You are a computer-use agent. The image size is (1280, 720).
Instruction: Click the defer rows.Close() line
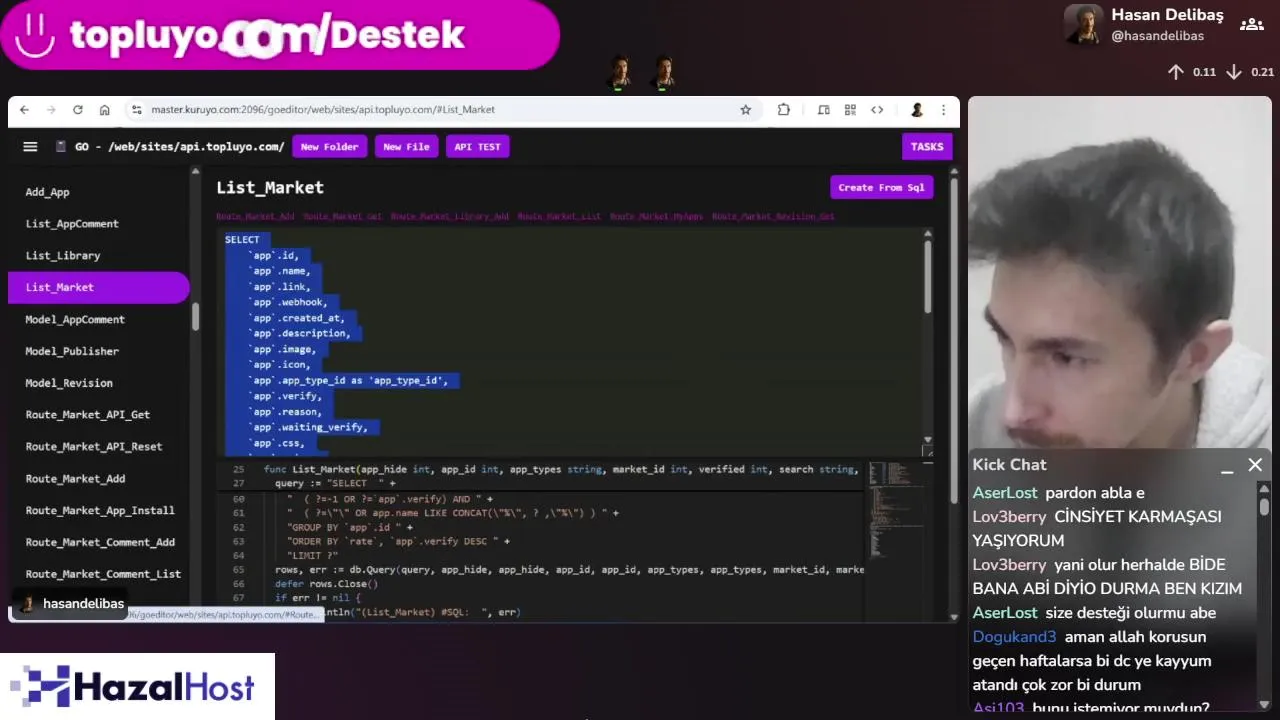pyautogui.click(x=327, y=584)
